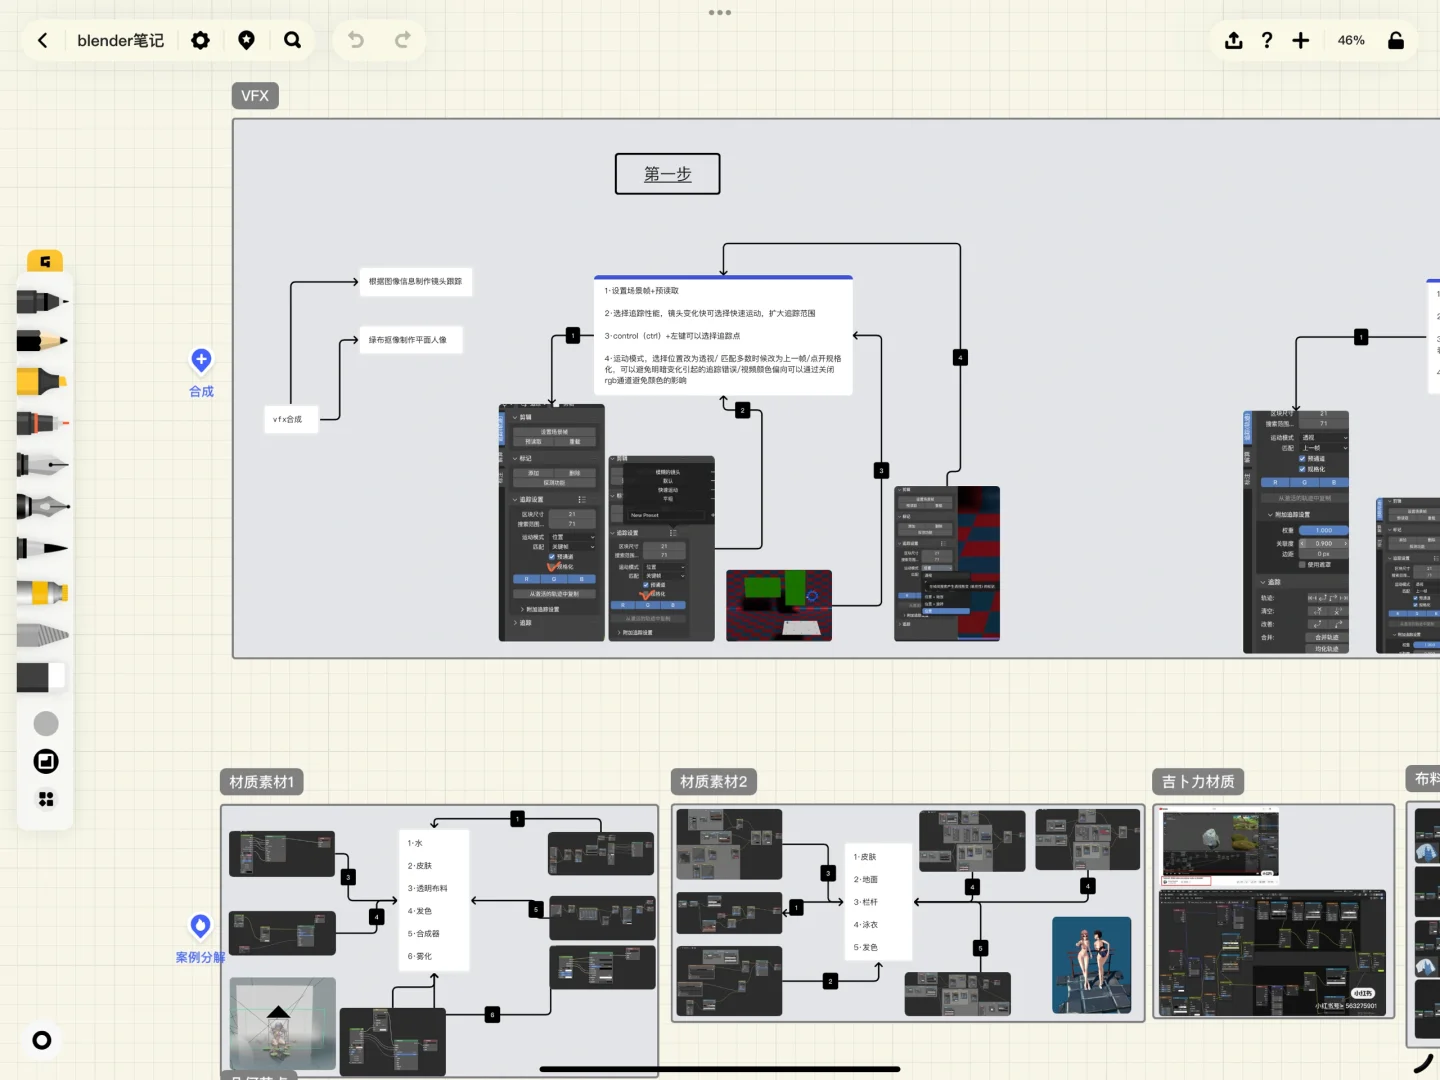Select the black pointed brush pen tool

pos(43,548)
